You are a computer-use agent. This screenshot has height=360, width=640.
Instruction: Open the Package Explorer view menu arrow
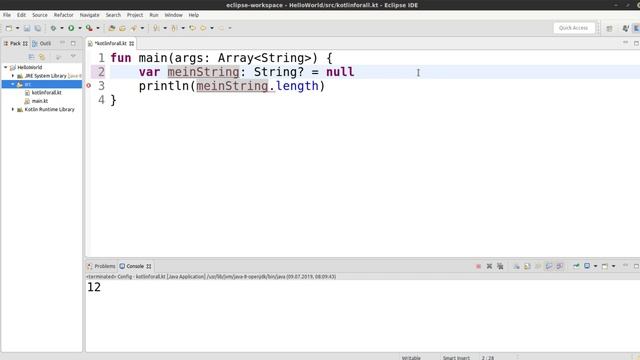(x=73, y=56)
